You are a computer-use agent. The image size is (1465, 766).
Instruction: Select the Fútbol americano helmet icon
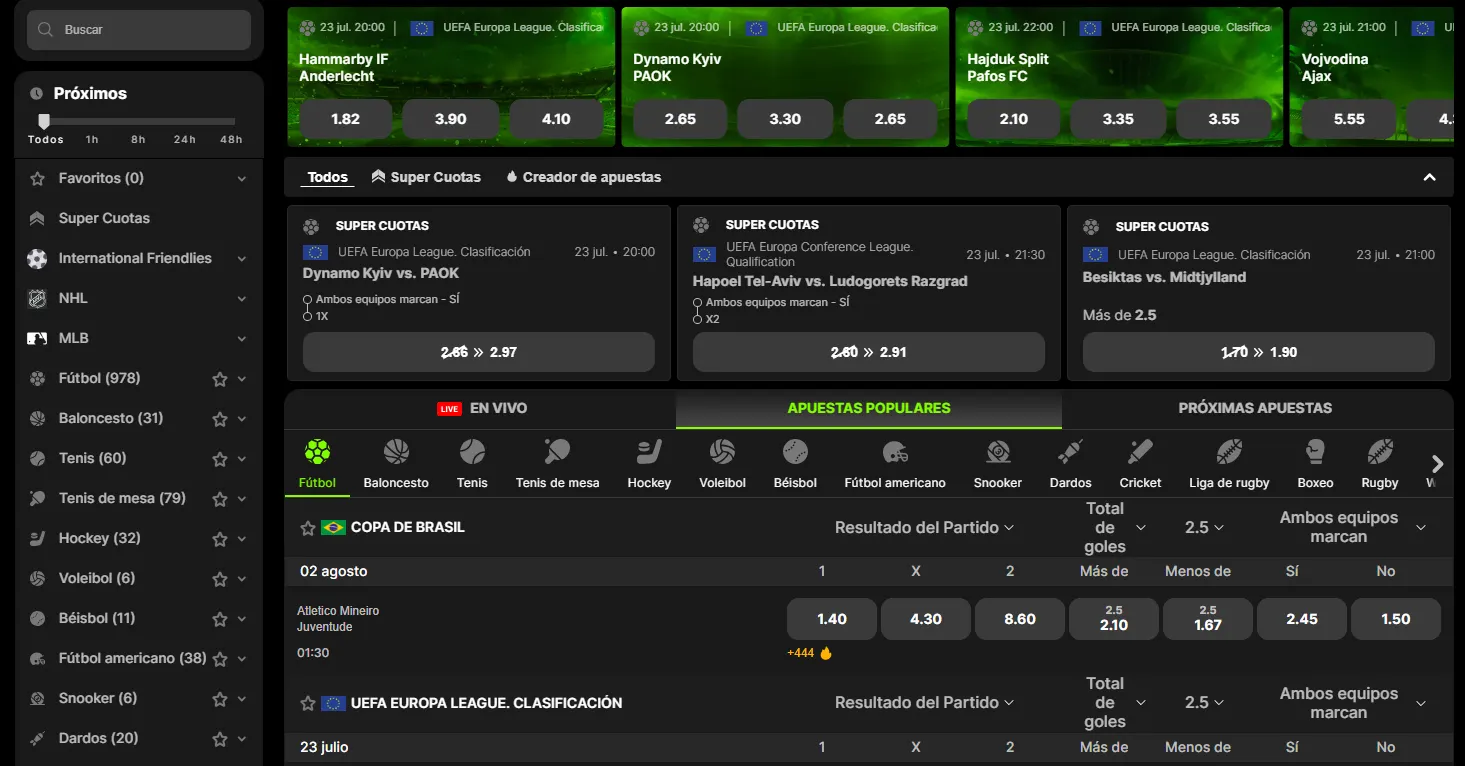click(895, 452)
